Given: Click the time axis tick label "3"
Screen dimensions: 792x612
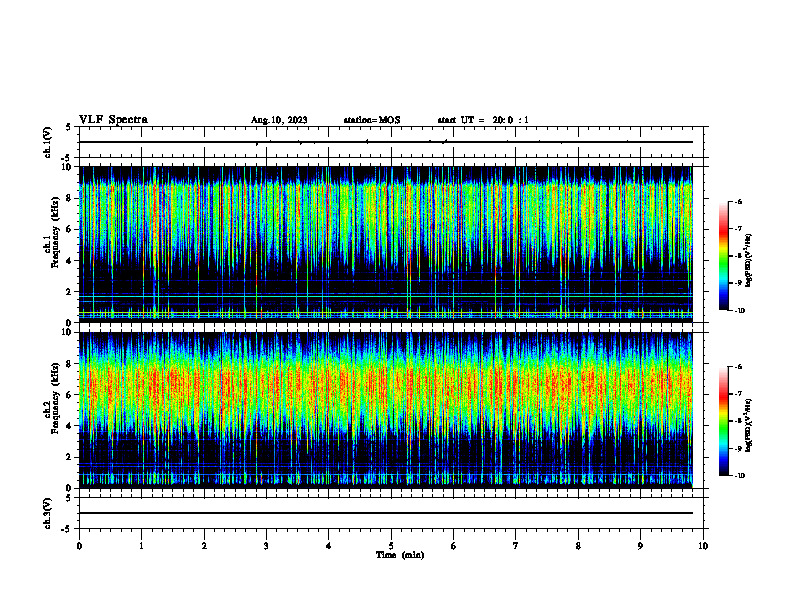Looking at the screenshot, I should (x=266, y=546).
